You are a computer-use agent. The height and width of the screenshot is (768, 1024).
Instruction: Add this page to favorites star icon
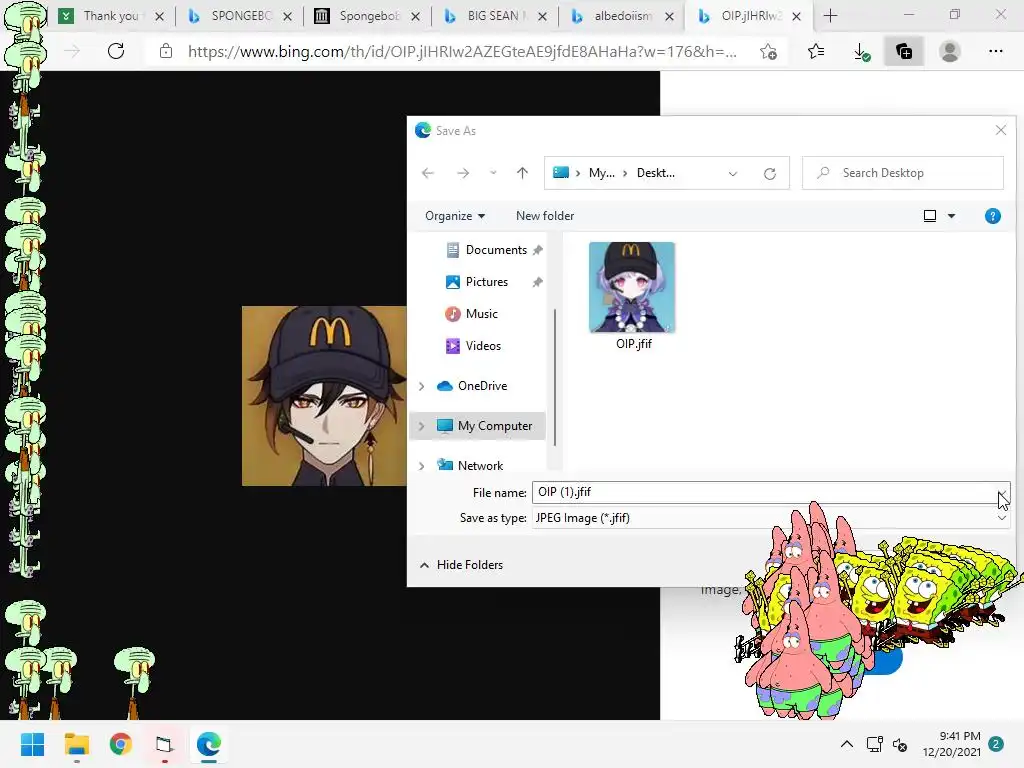(x=769, y=52)
